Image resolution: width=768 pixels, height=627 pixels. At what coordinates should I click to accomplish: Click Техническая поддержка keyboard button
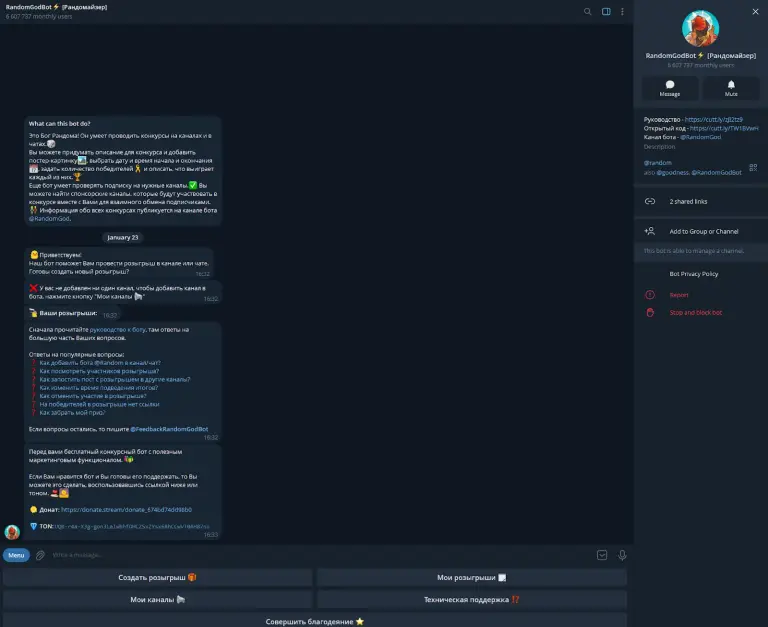point(471,600)
